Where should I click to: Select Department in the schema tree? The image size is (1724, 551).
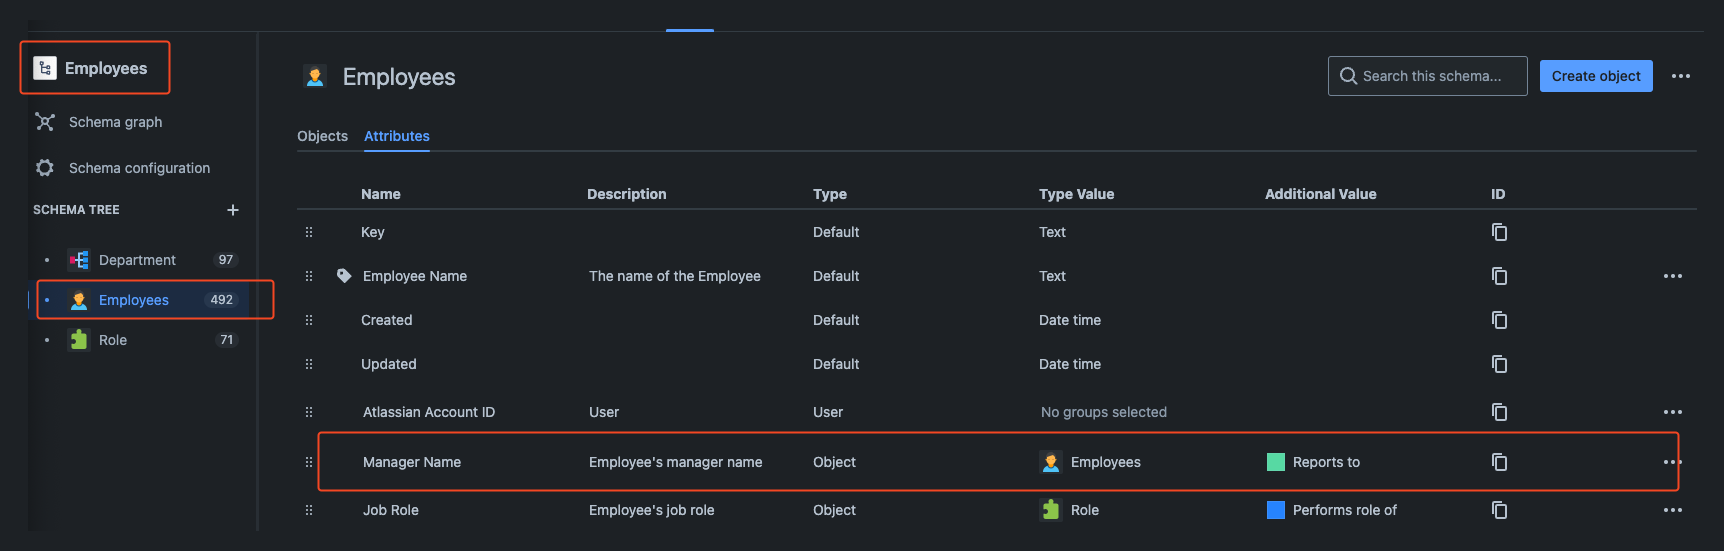coord(137,260)
